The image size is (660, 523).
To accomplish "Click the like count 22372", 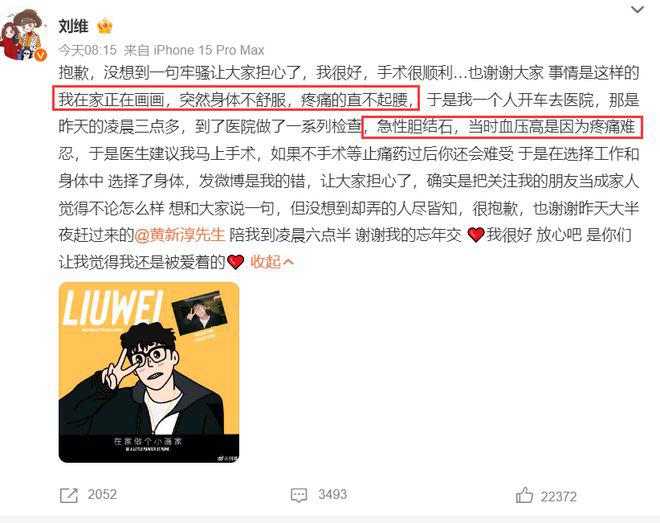I will pos(559,497).
